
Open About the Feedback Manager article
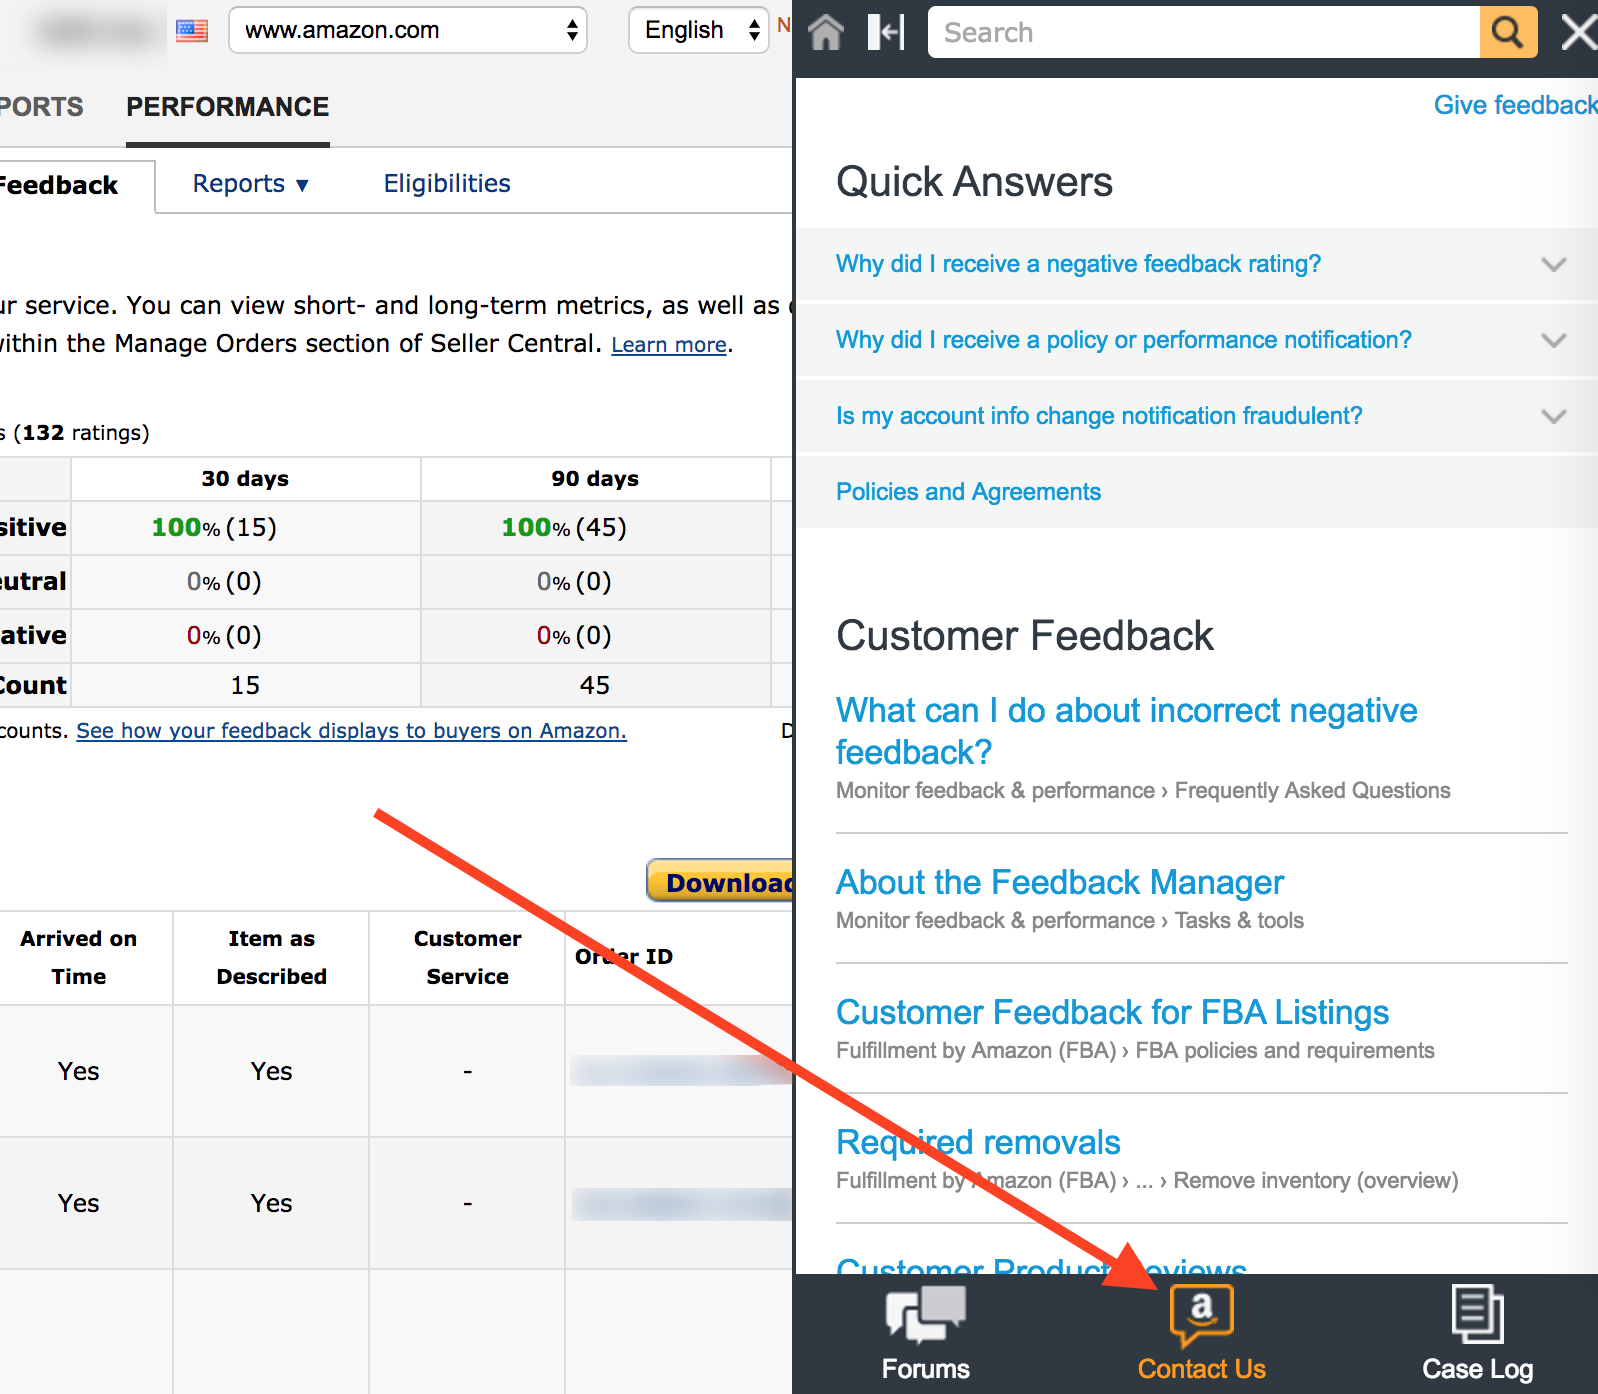click(1060, 882)
